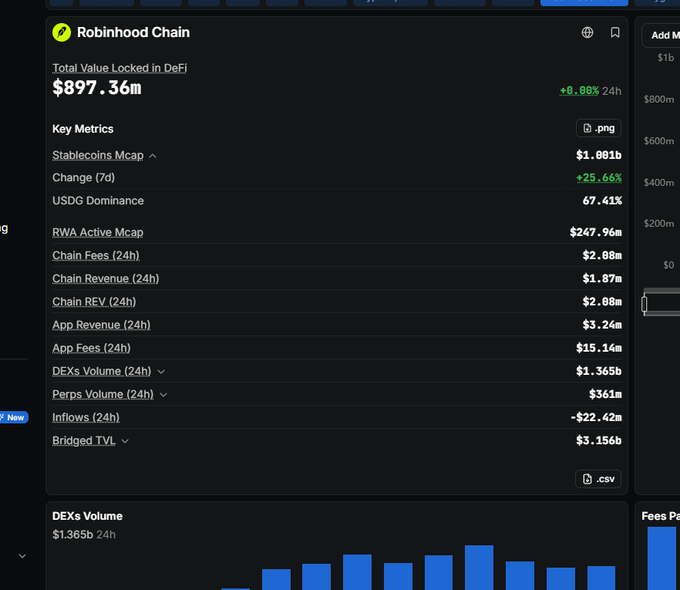
Task: Open the globe website icon
Action: coord(587,33)
